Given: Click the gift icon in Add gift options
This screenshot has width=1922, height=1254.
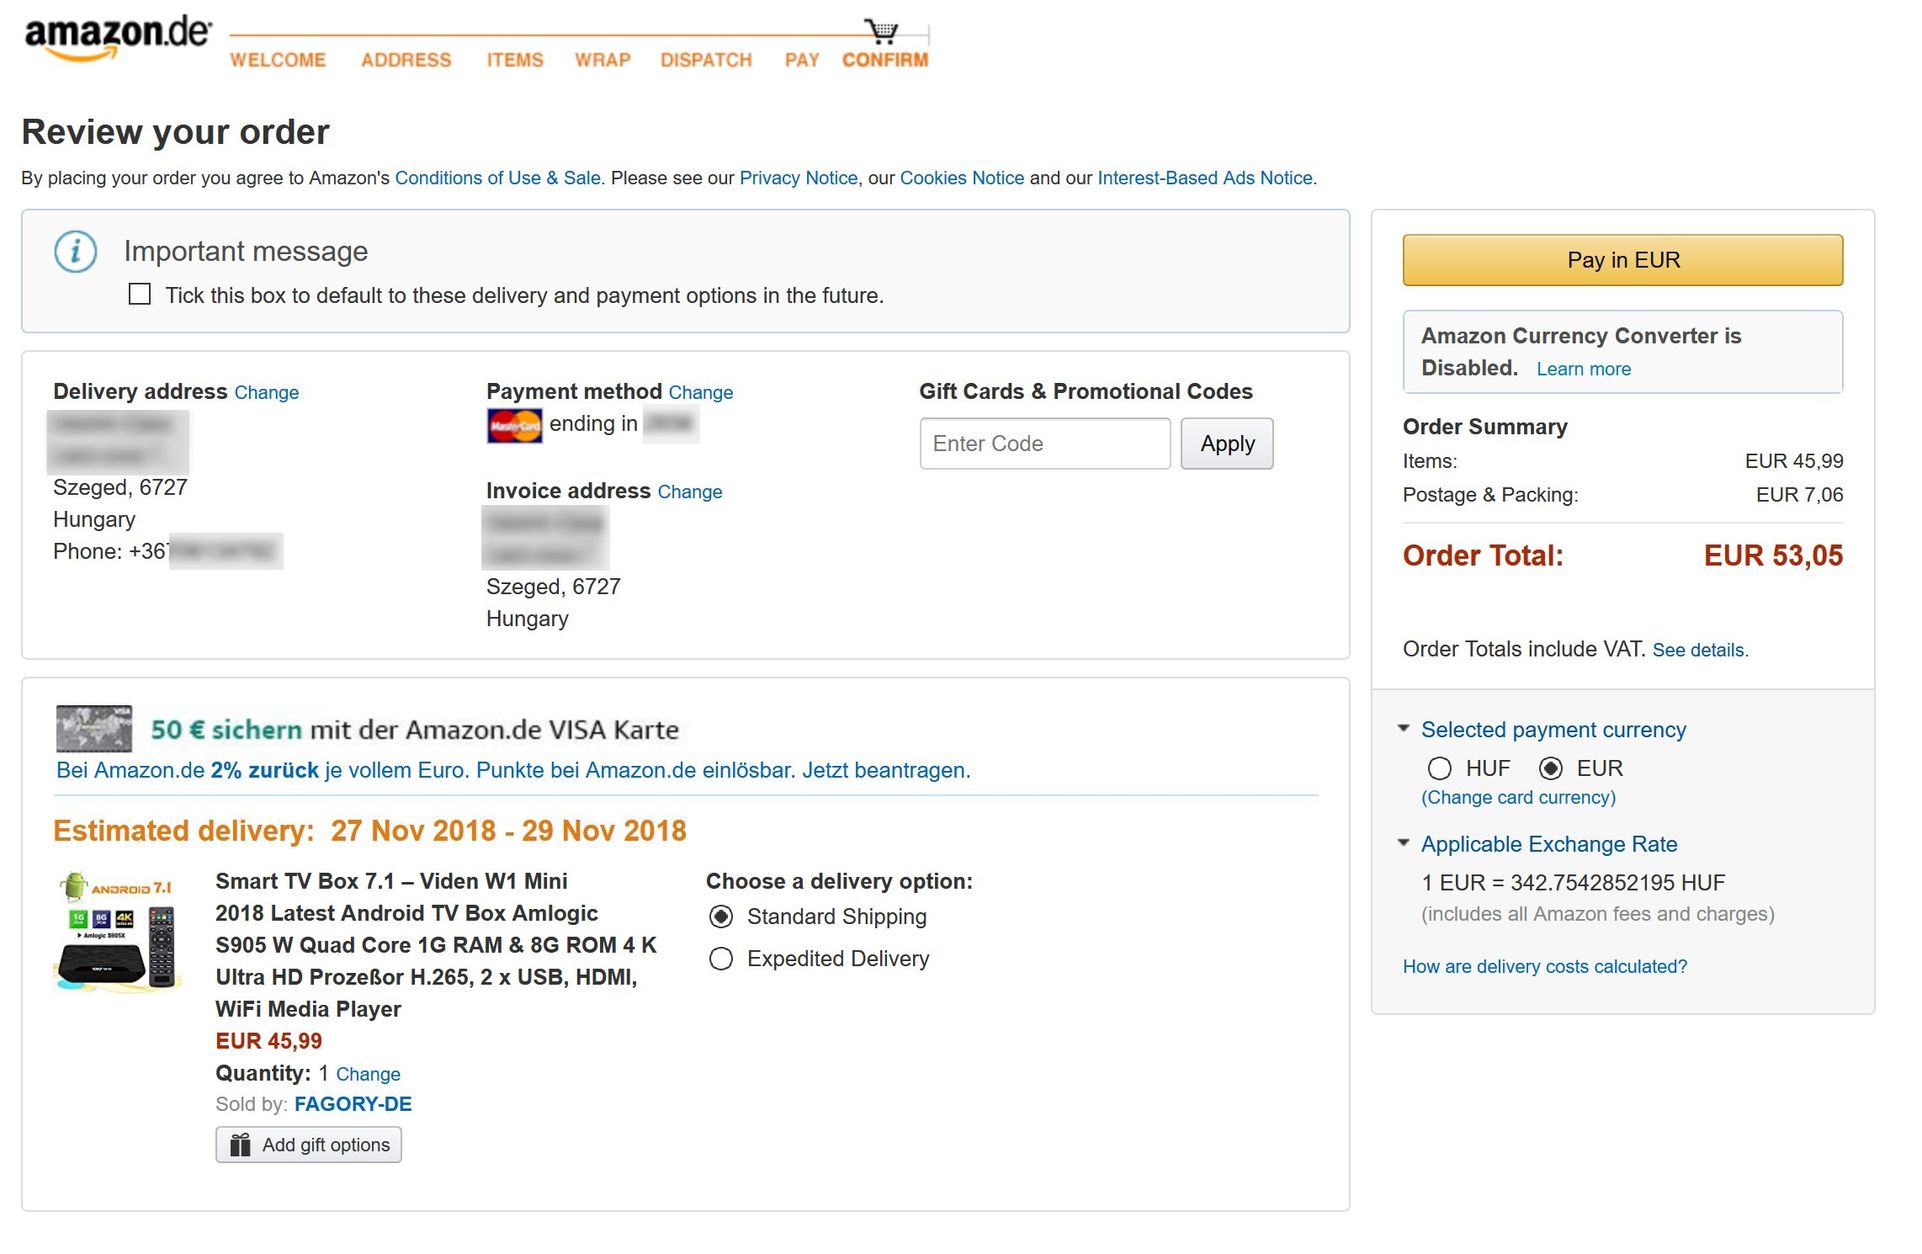Looking at the screenshot, I should coord(240,1146).
